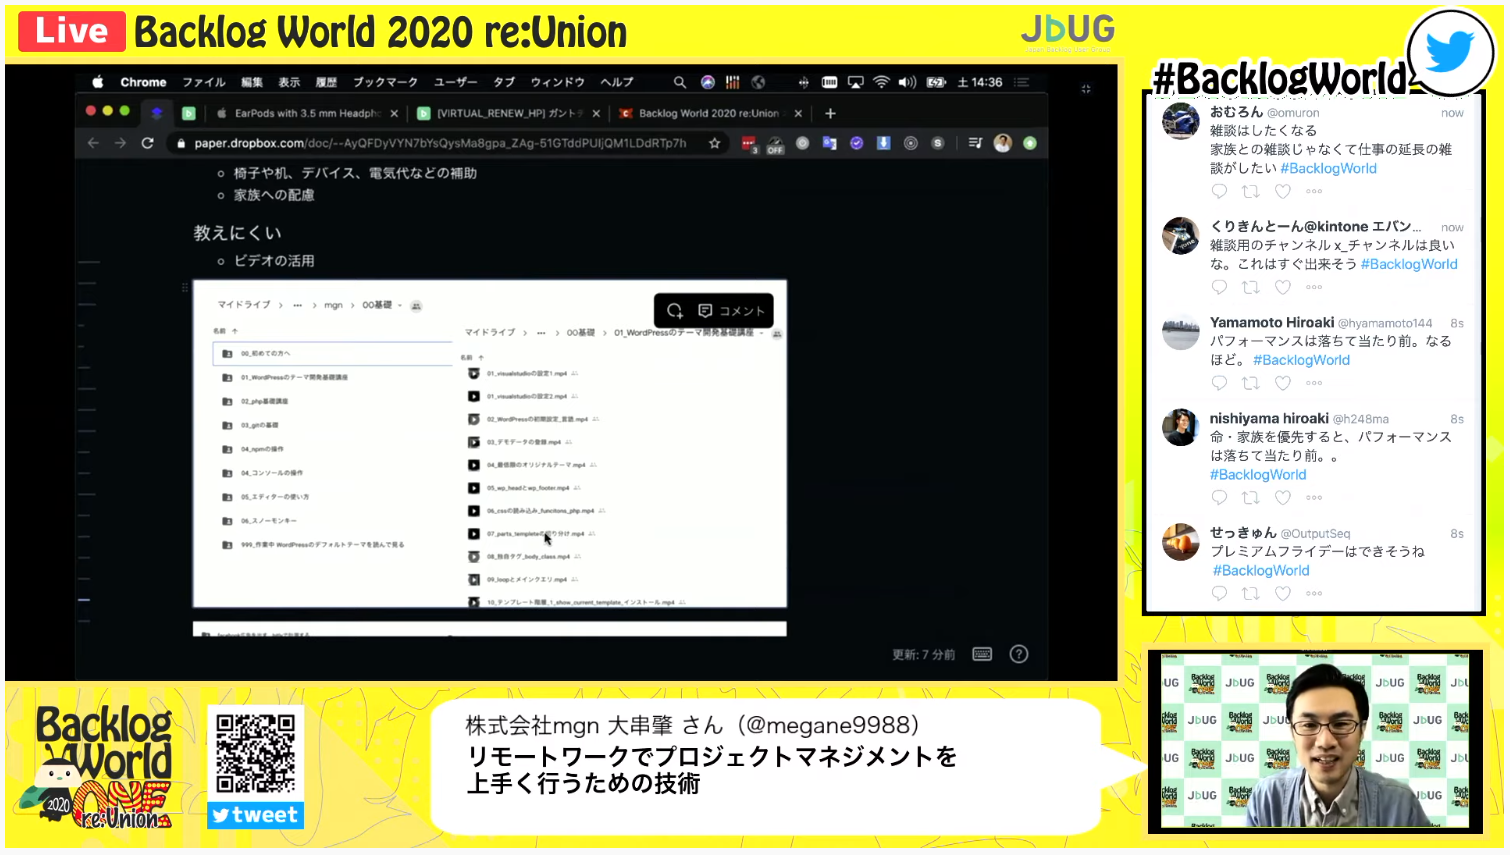Open Chrome media controls icon
The image size is (1510, 855).
[x=975, y=143]
